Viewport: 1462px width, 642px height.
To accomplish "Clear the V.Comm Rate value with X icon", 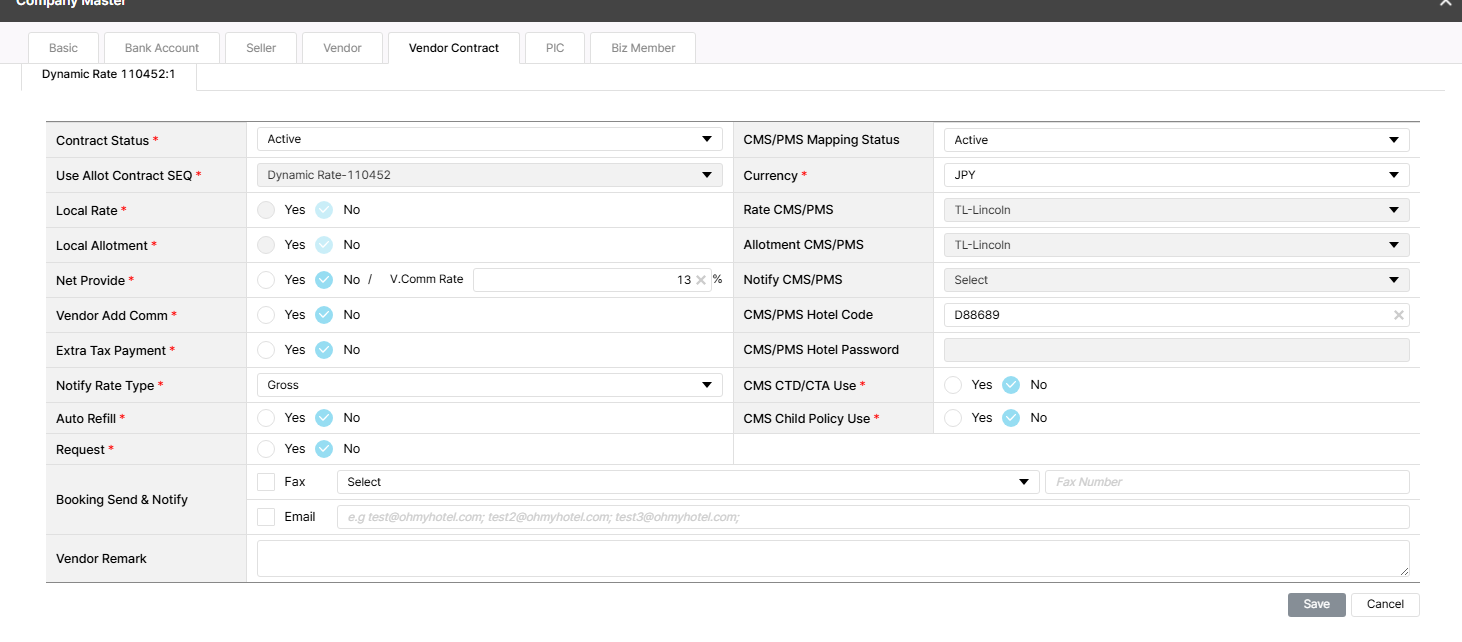I will click(701, 280).
